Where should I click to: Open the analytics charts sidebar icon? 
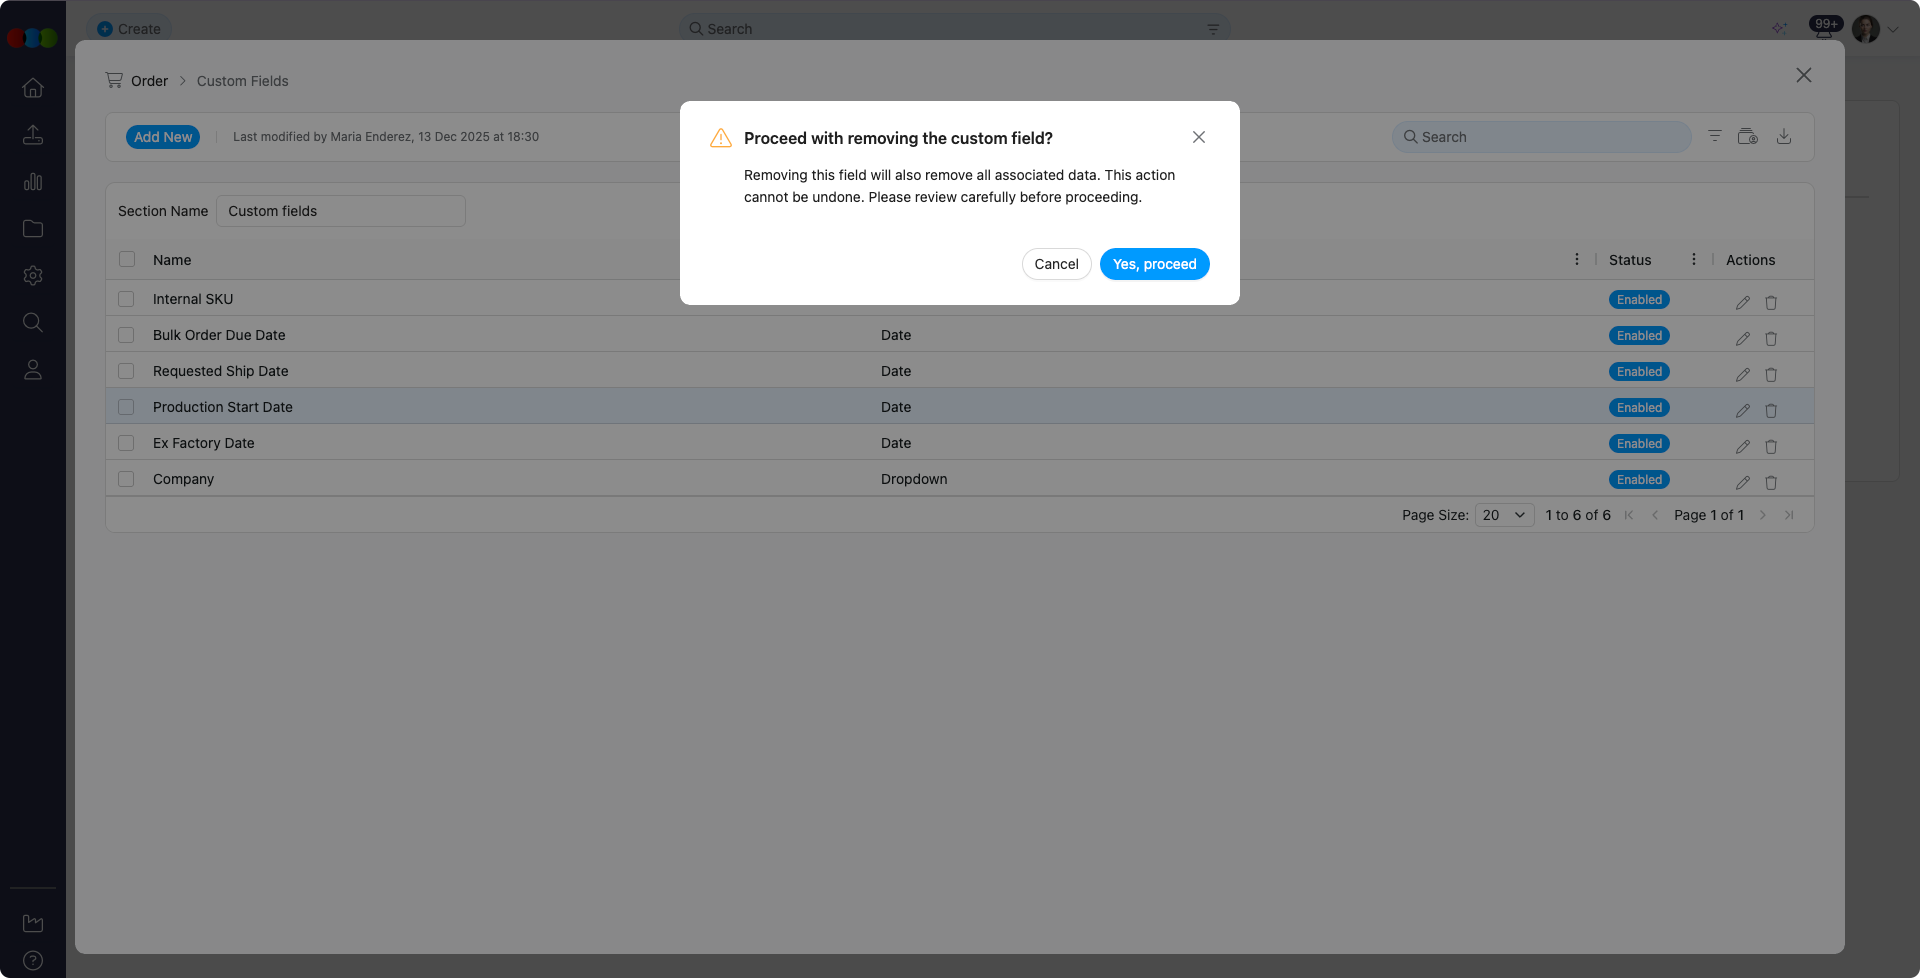tap(33, 182)
